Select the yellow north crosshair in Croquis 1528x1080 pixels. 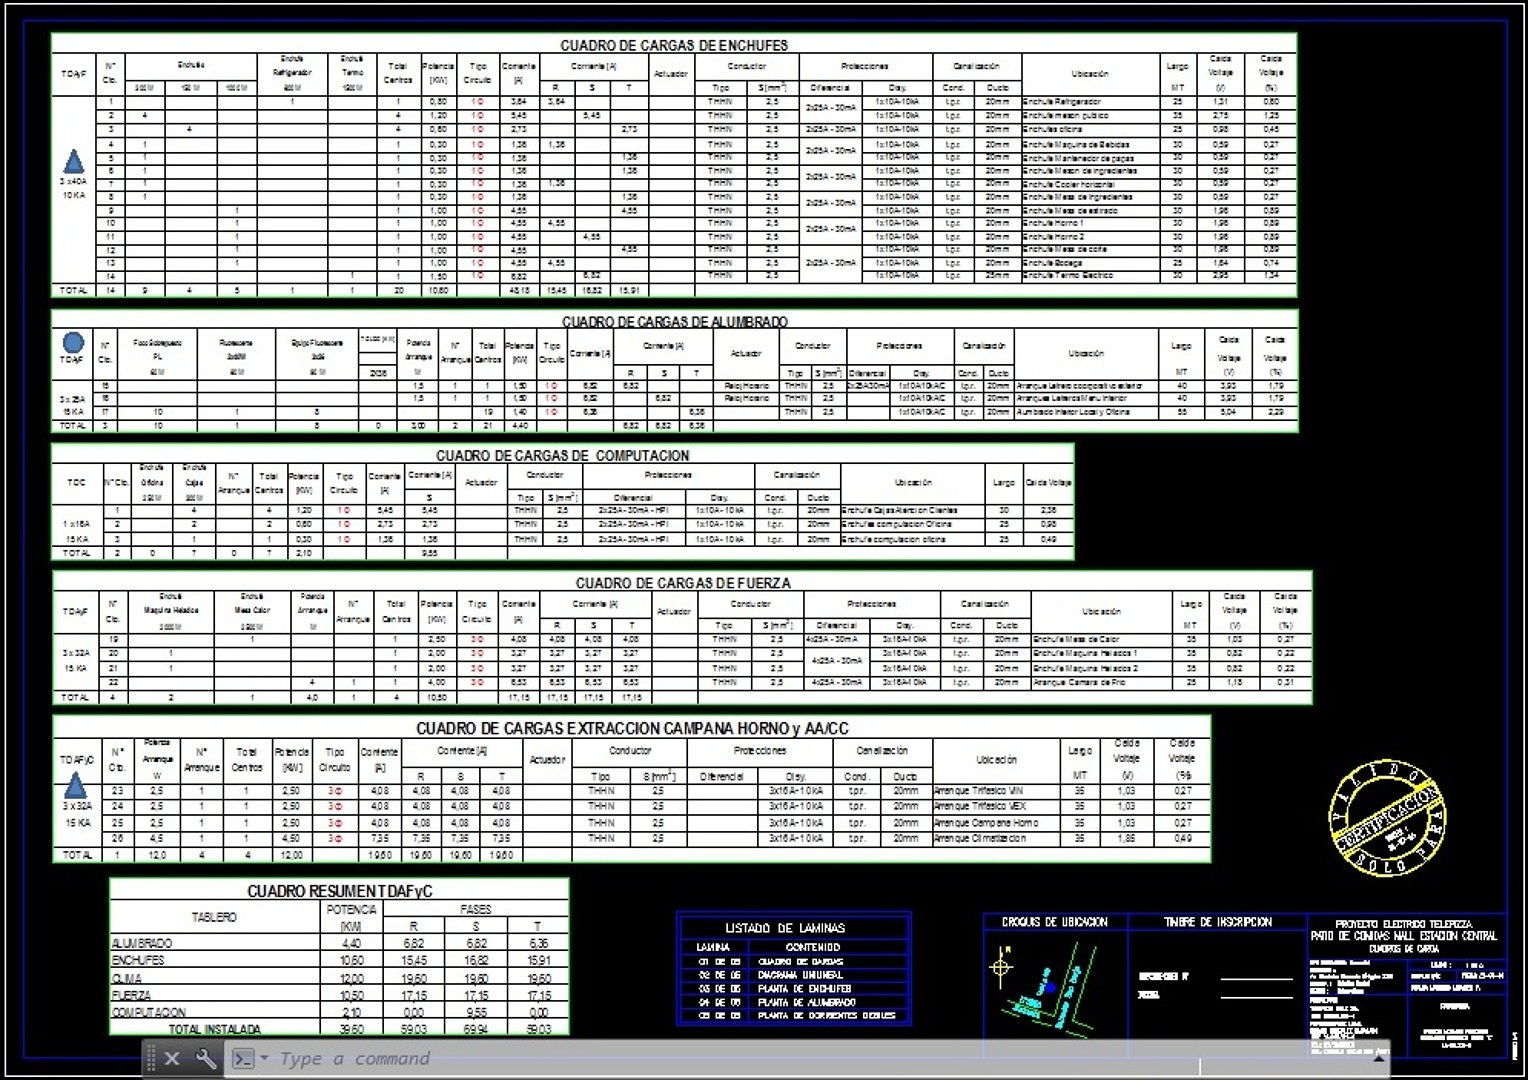1000,967
